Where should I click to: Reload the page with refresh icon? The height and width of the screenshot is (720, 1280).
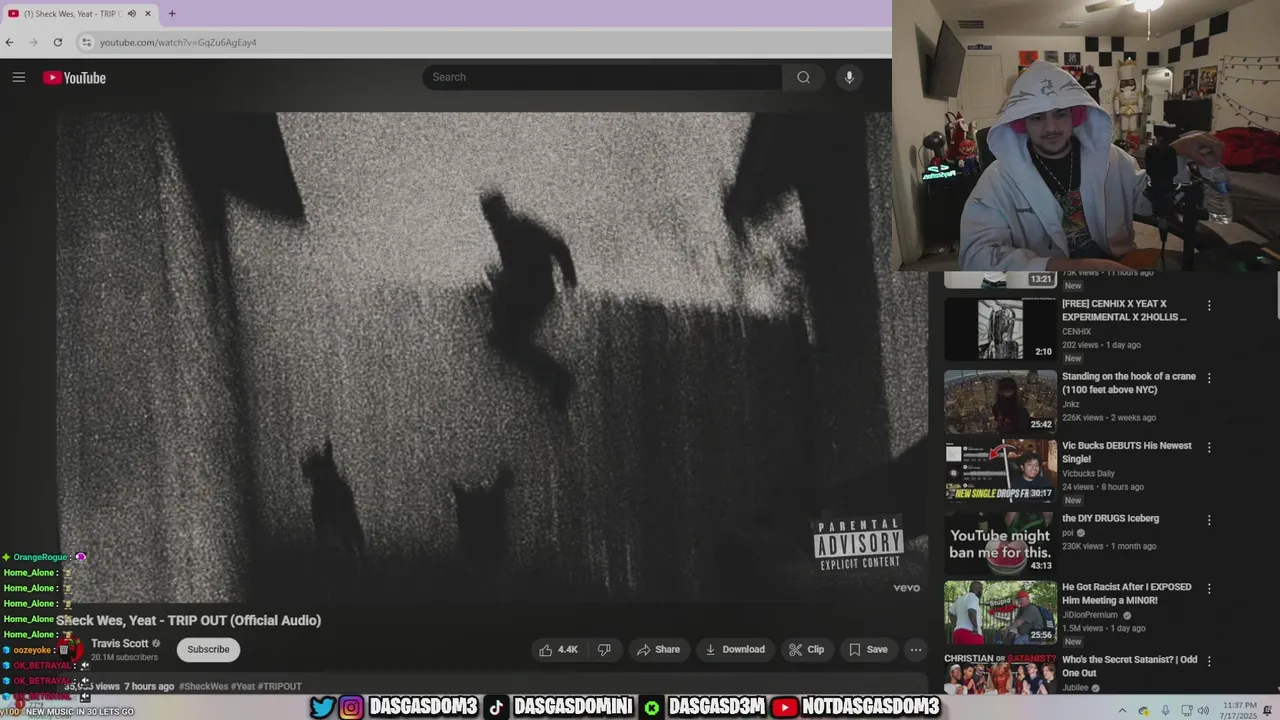(58, 42)
